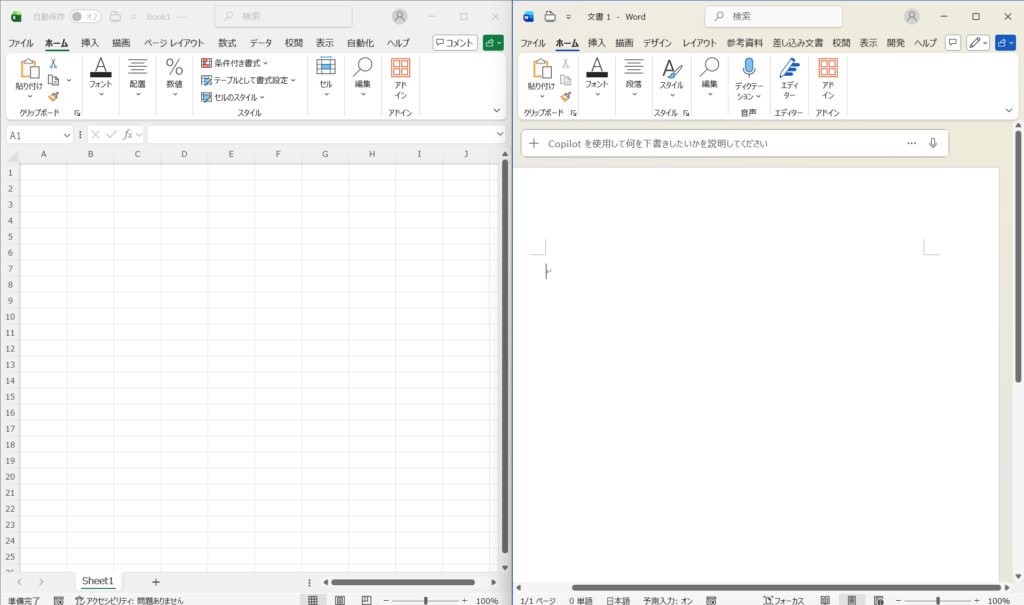Image resolution: width=1024 pixels, height=605 pixels.
Task: Open the Excel Name Box dropdown
Action: point(67,135)
